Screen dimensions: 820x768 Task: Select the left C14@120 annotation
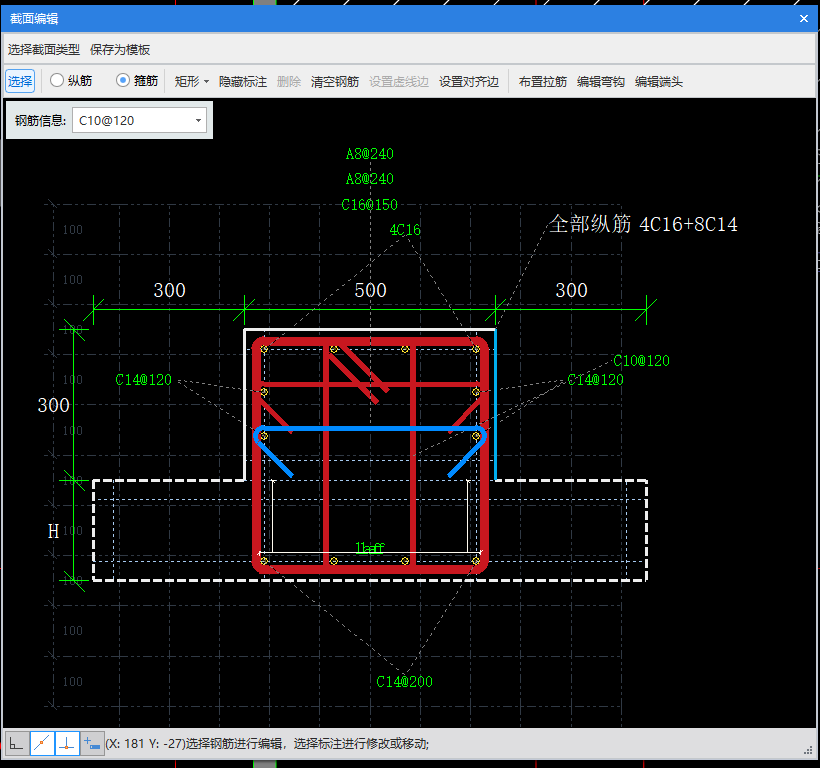[x=143, y=380]
